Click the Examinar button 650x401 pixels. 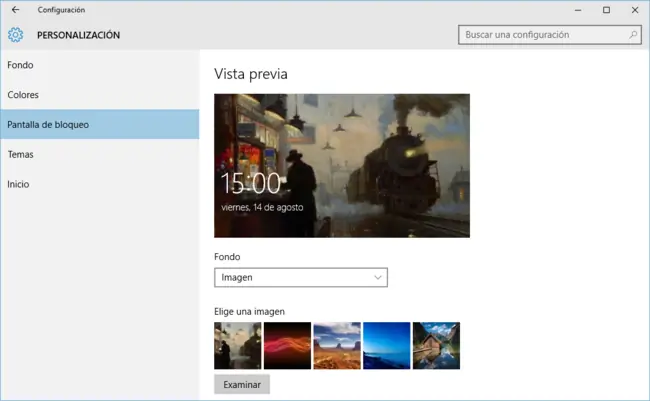click(x=242, y=384)
